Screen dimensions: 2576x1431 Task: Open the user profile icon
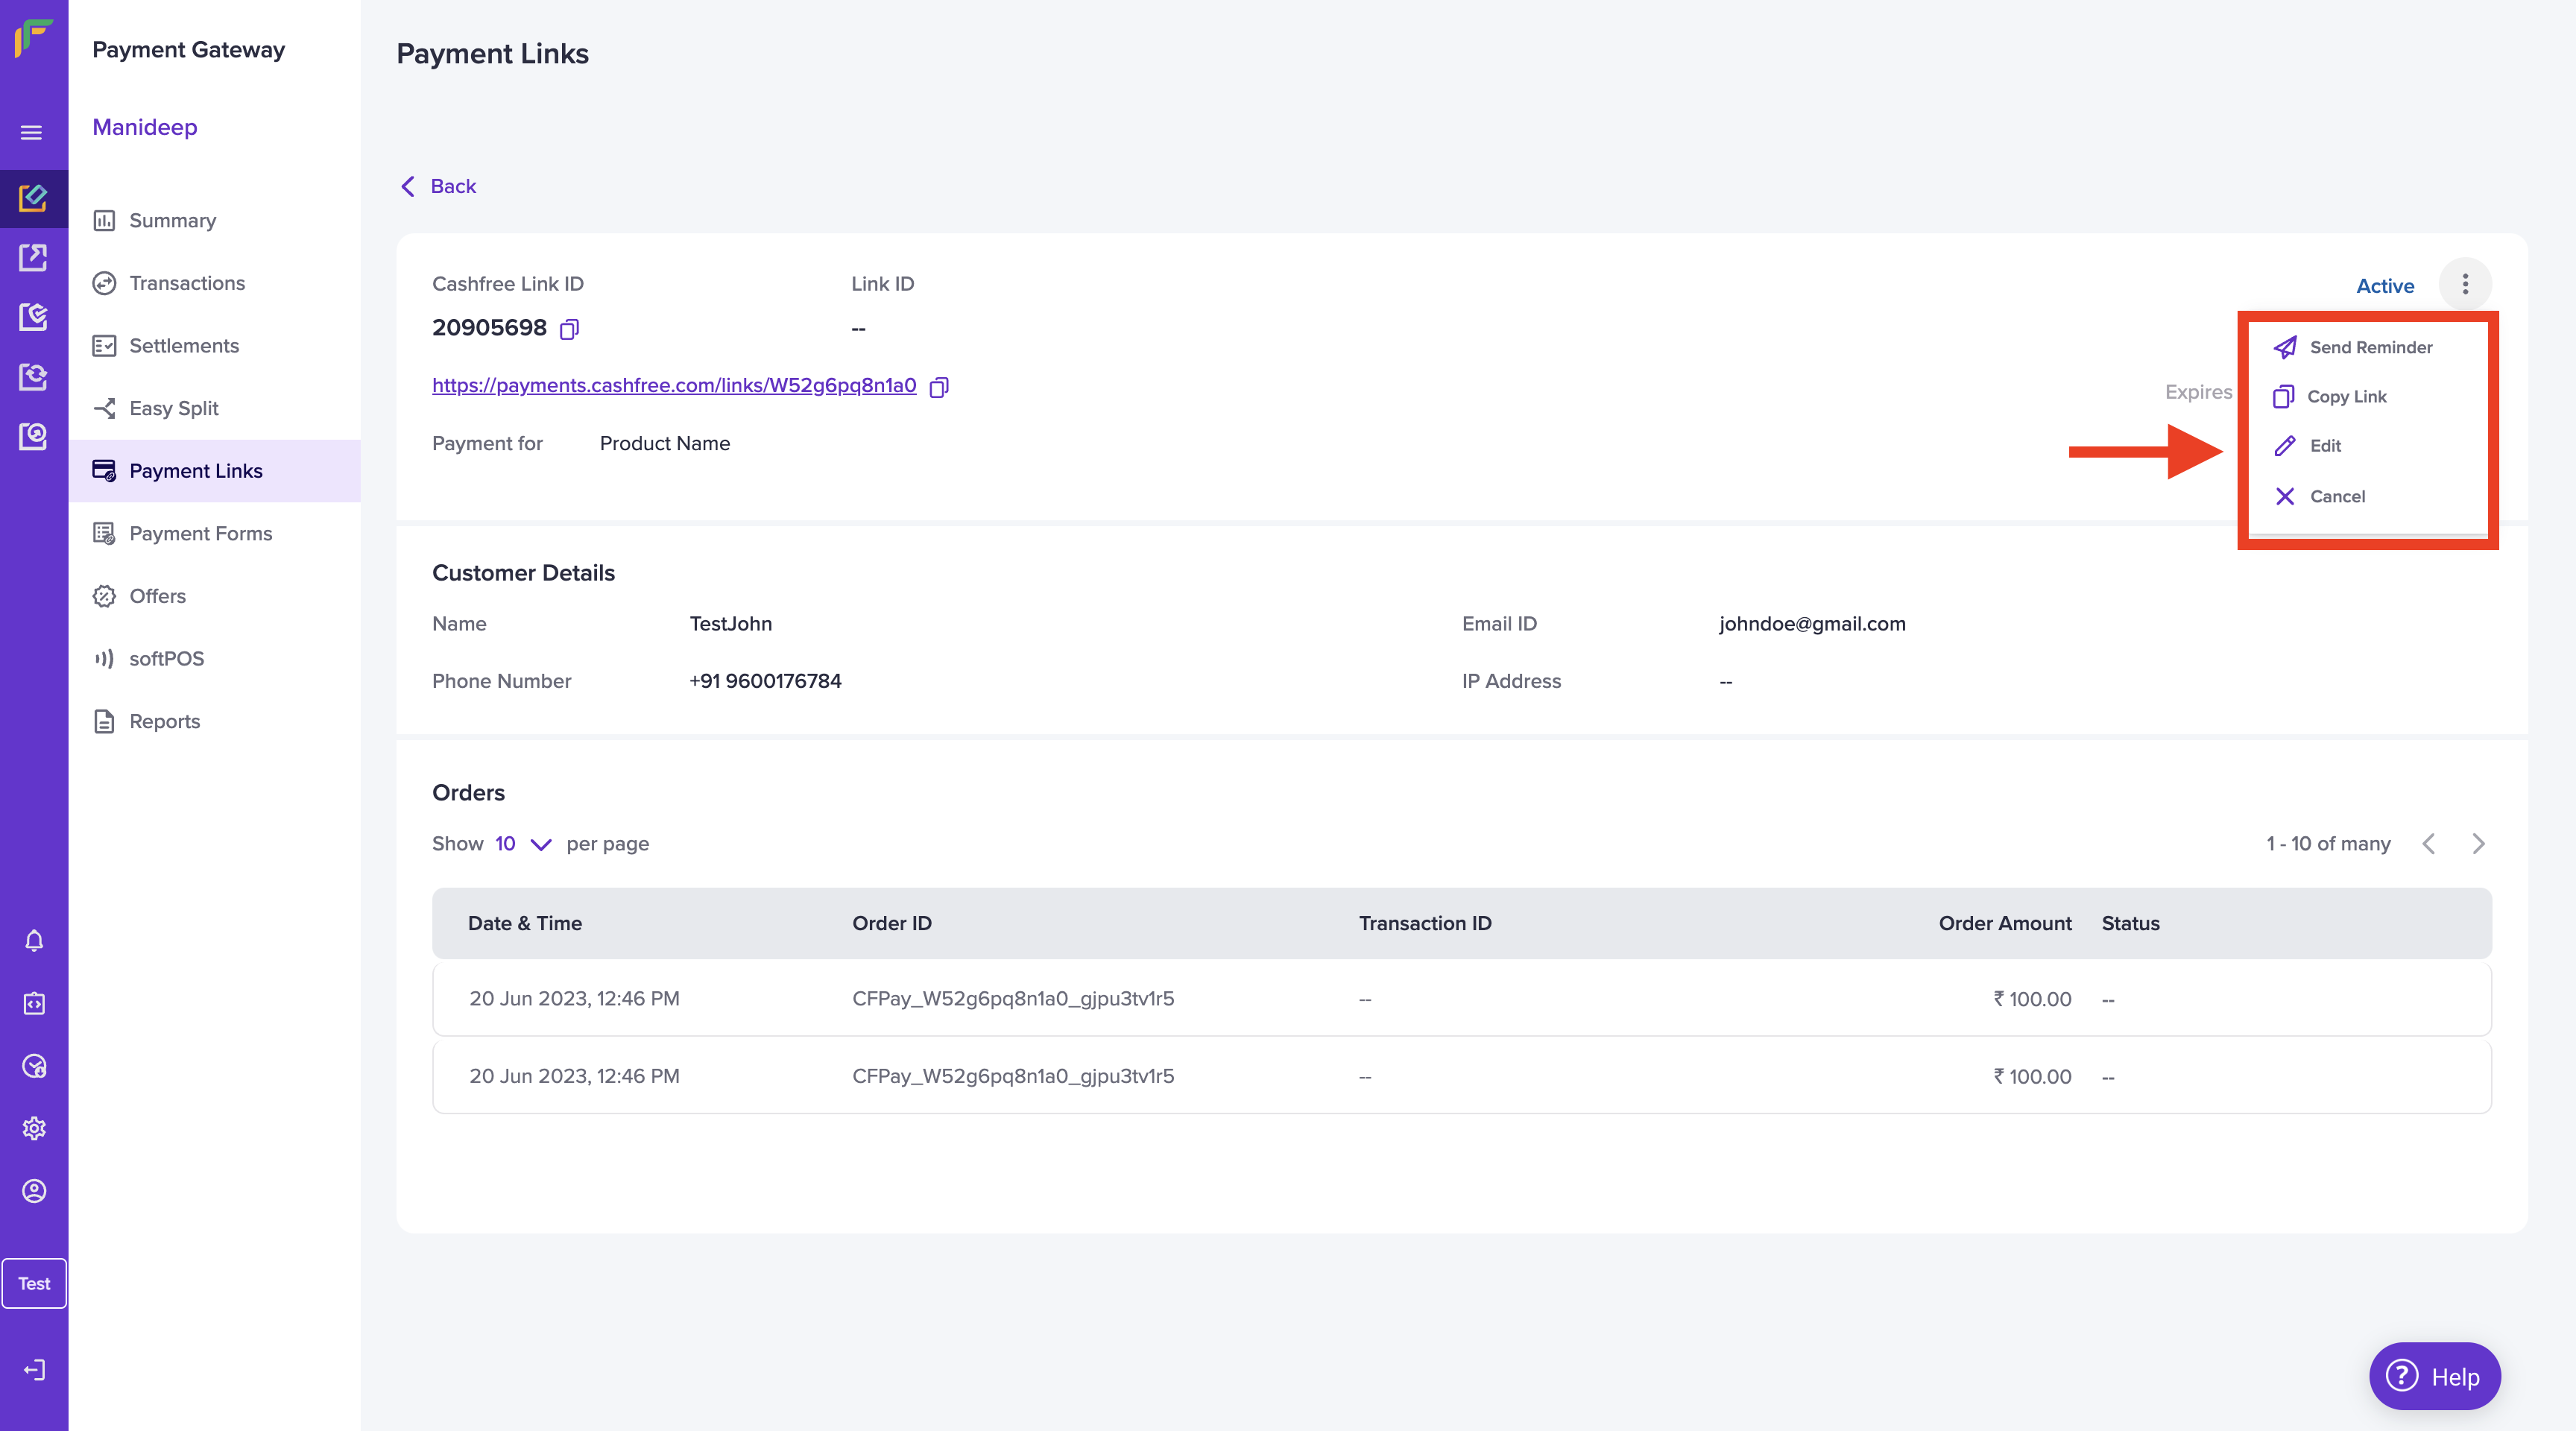pos(34,1191)
